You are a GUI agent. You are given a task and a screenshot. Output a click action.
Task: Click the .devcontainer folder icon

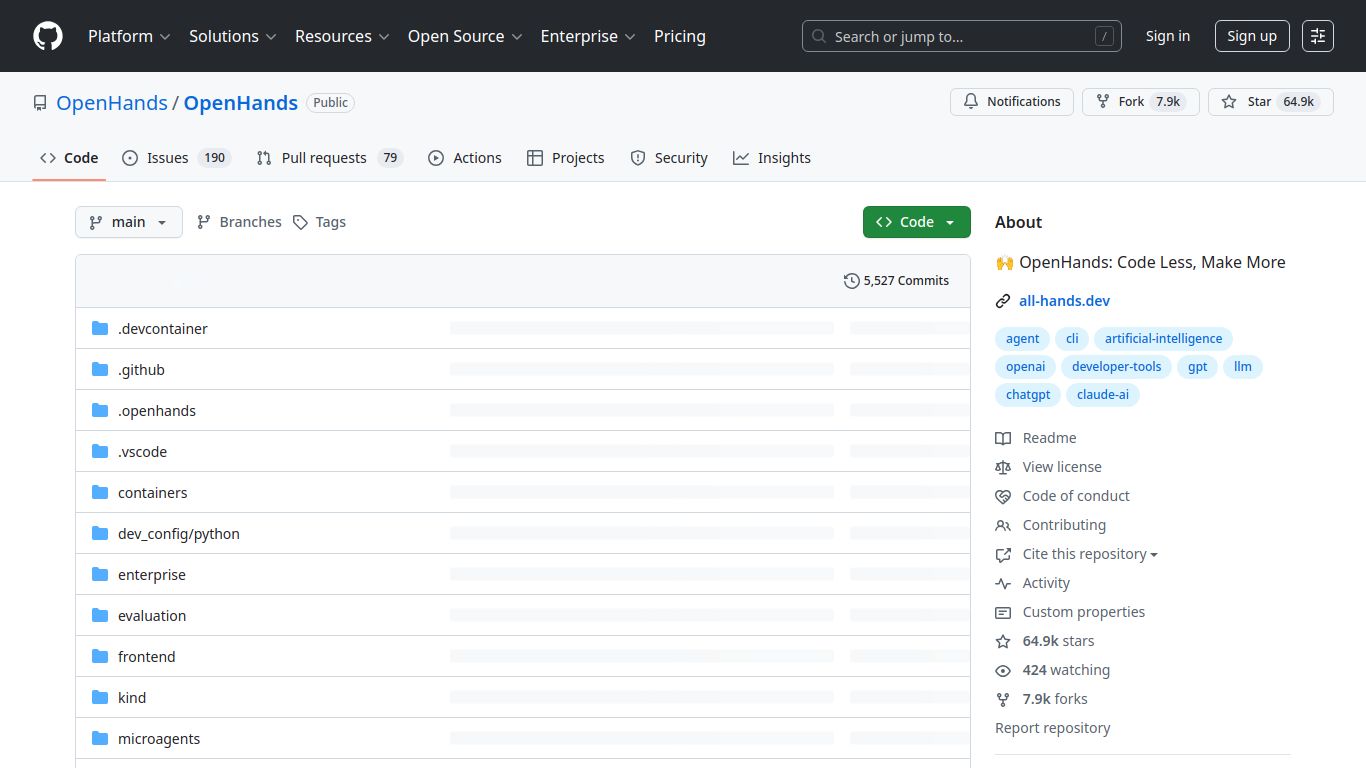tap(100, 329)
